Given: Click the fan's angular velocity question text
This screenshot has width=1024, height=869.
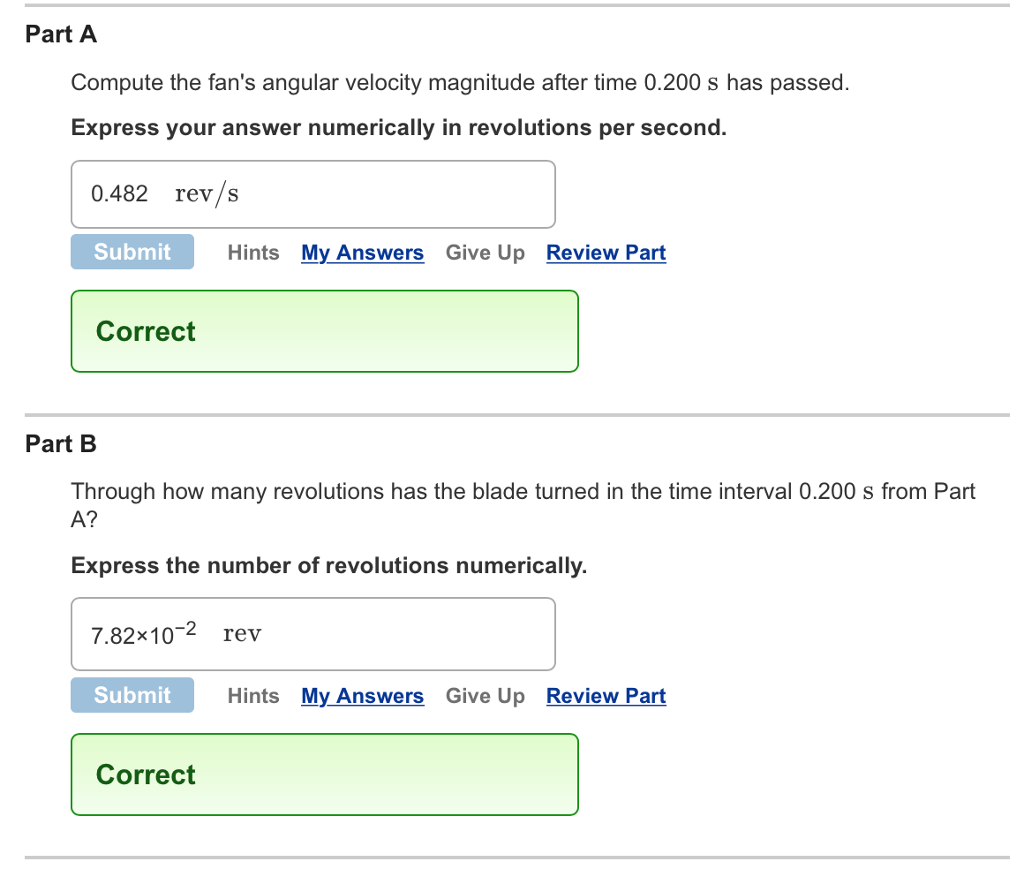Looking at the screenshot, I should [x=460, y=82].
